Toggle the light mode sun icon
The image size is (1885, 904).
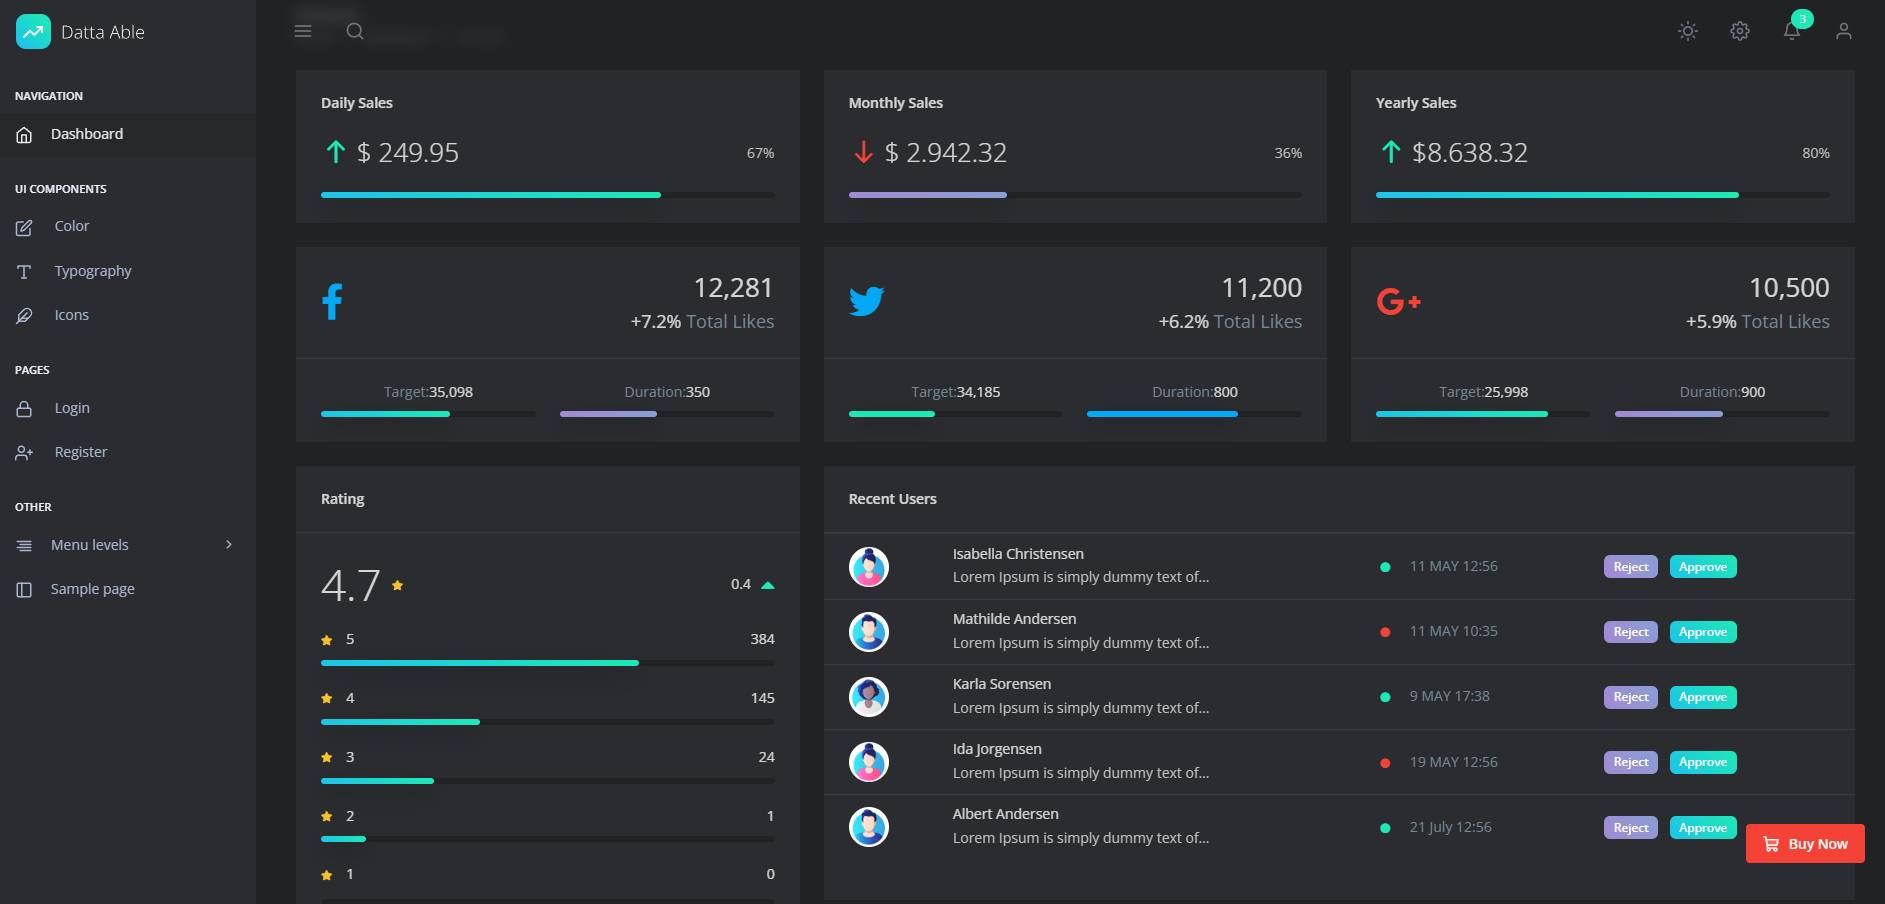point(1688,31)
